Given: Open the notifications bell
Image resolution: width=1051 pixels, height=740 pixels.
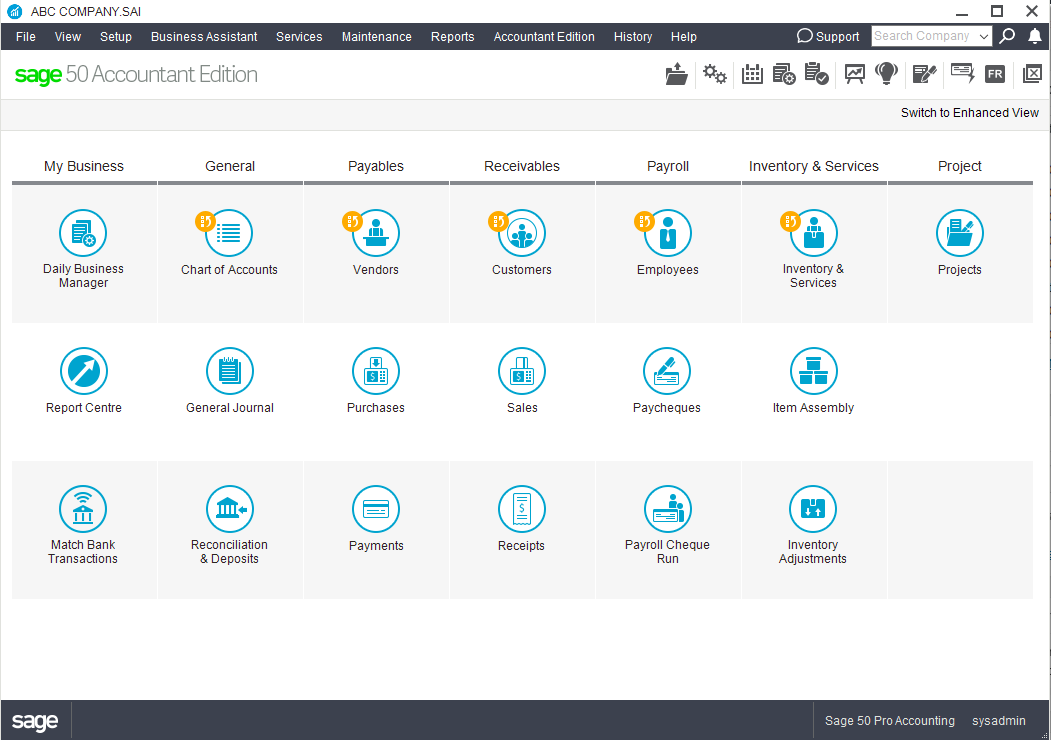Looking at the screenshot, I should pos(1035,36).
